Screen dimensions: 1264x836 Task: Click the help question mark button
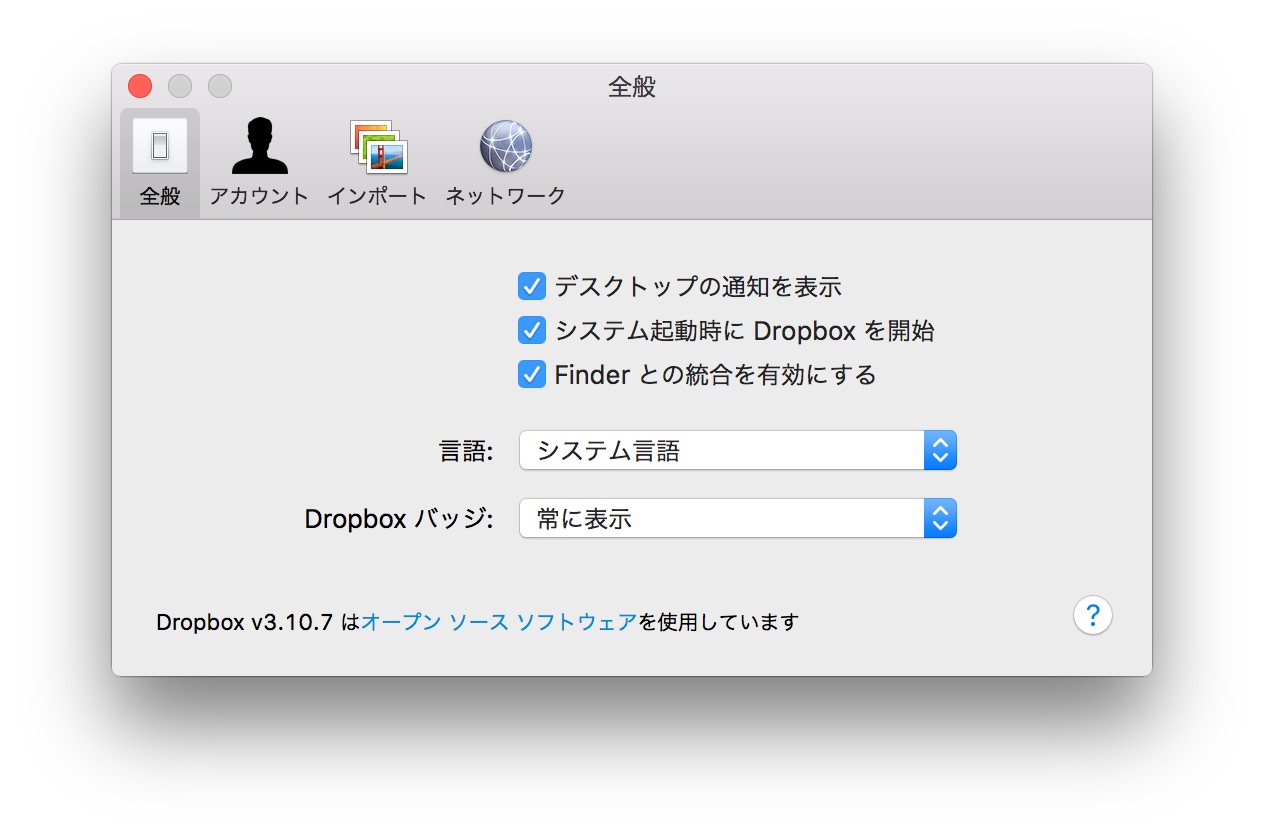pos(1093,614)
